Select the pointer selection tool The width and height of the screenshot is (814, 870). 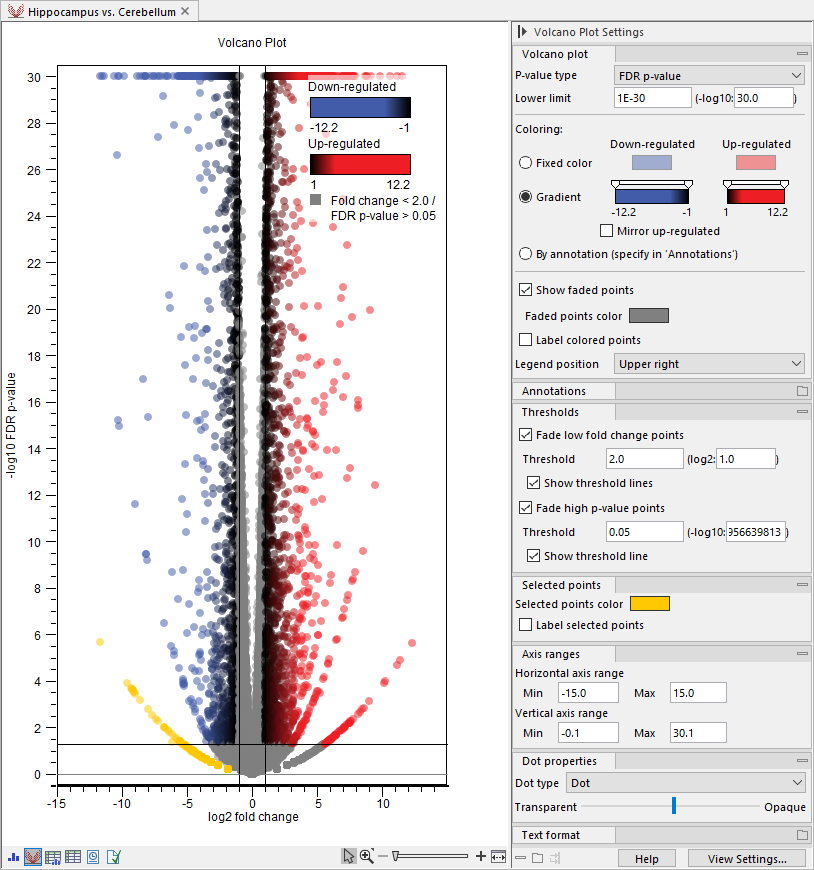point(349,856)
